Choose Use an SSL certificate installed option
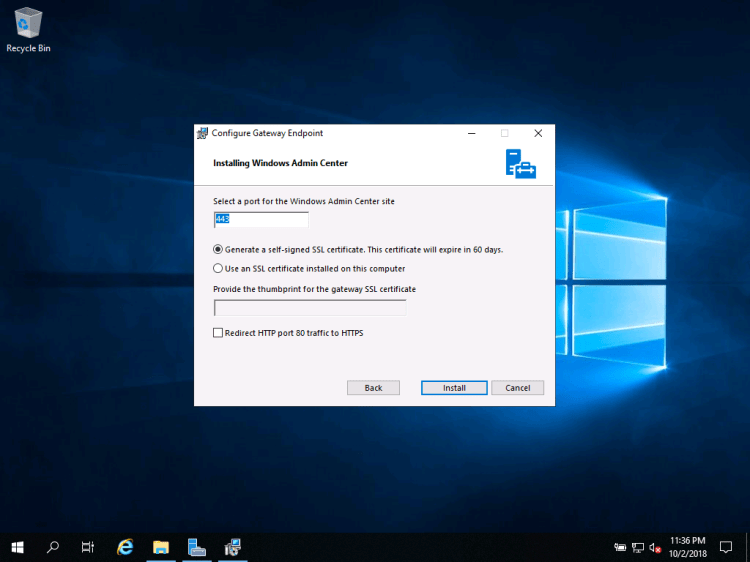The width and height of the screenshot is (750, 562). coord(219,268)
